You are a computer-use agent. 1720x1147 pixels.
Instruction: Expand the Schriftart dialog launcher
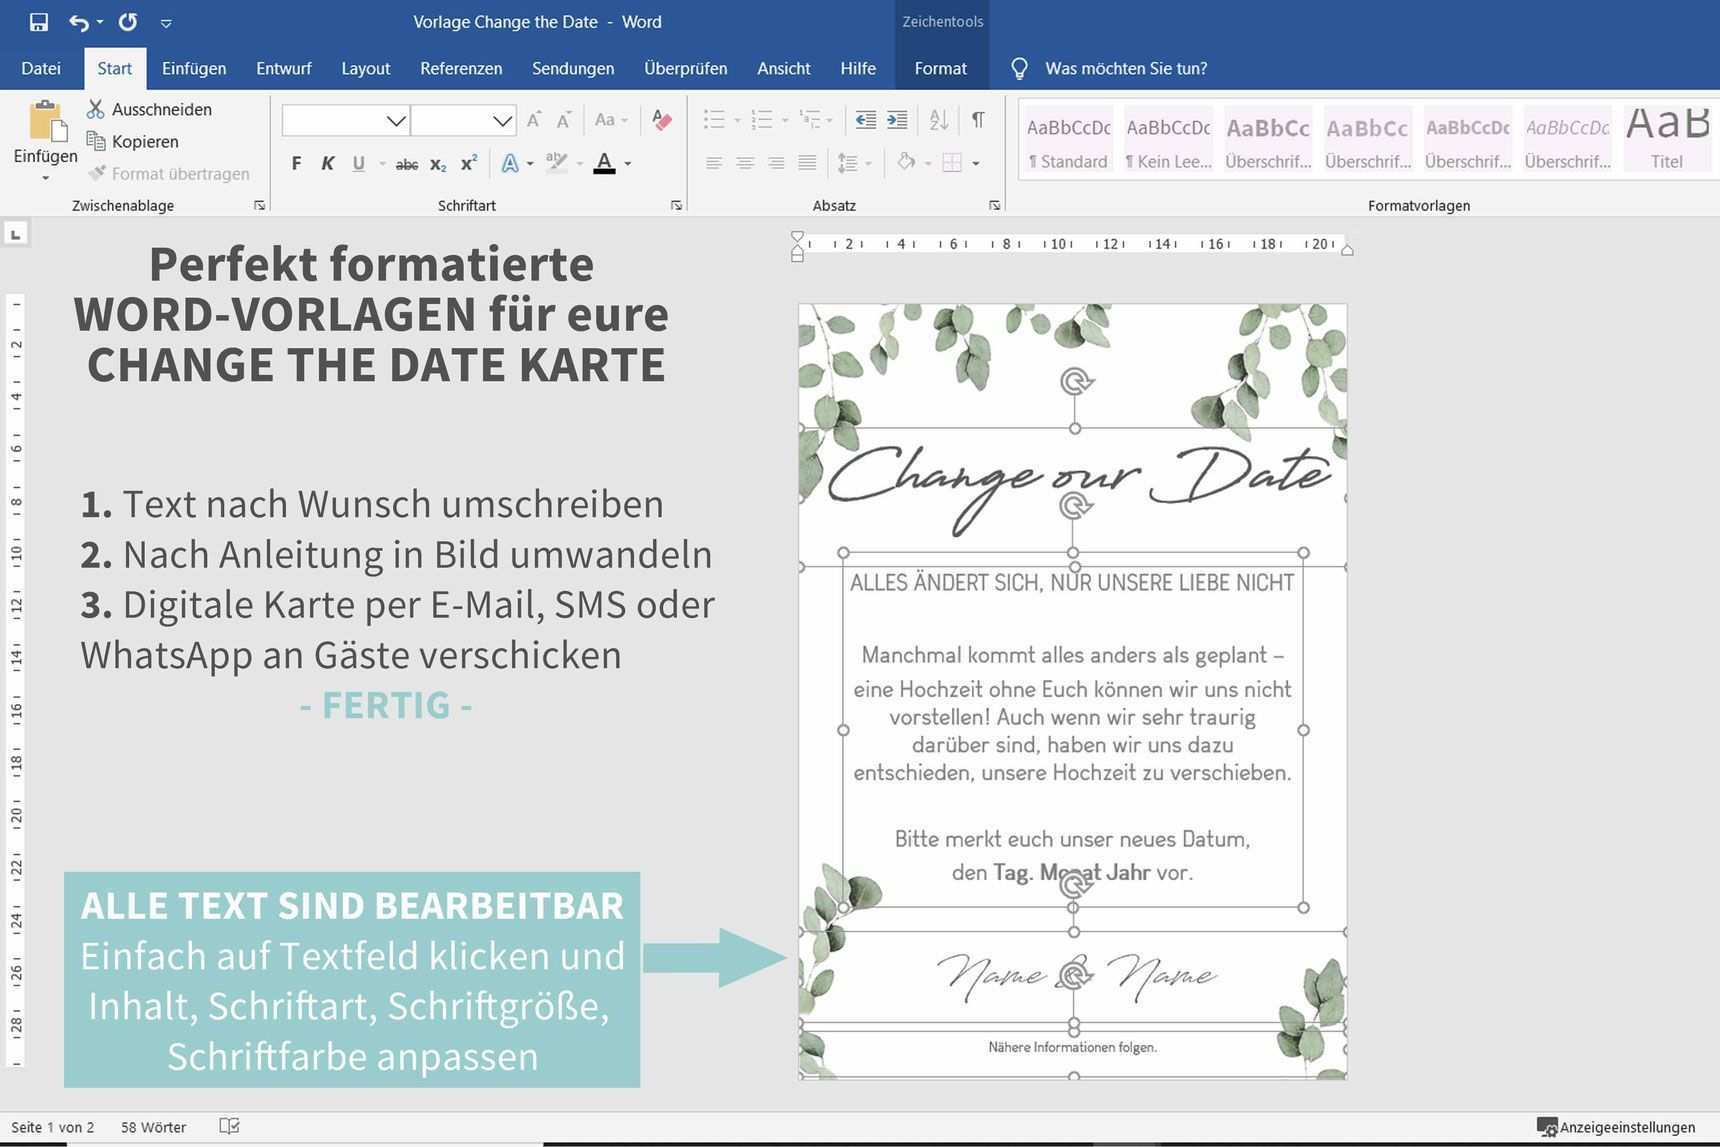coord(676,205)
